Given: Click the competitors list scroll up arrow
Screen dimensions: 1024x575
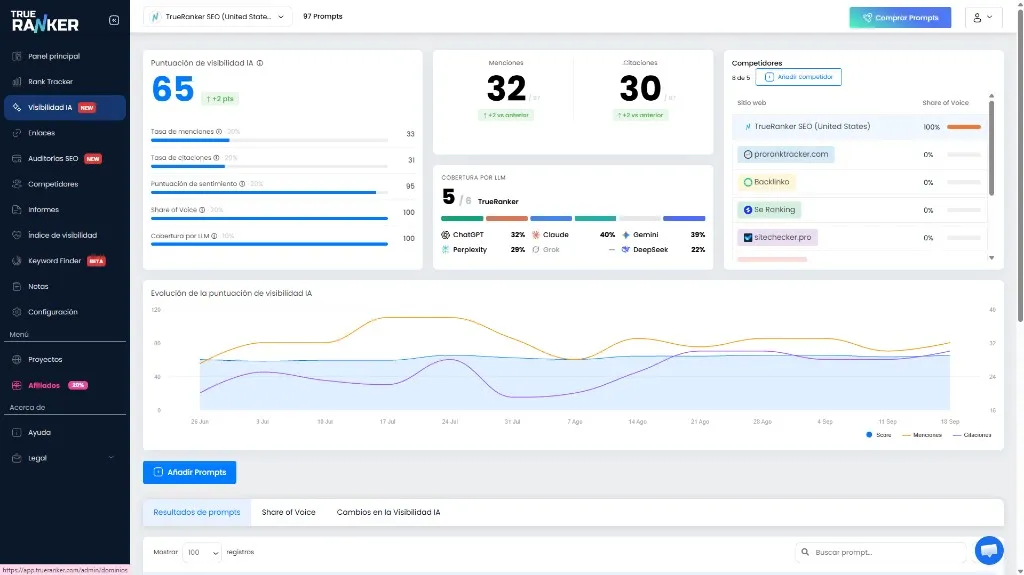Looking at the screenshot, I should [991, 96].
